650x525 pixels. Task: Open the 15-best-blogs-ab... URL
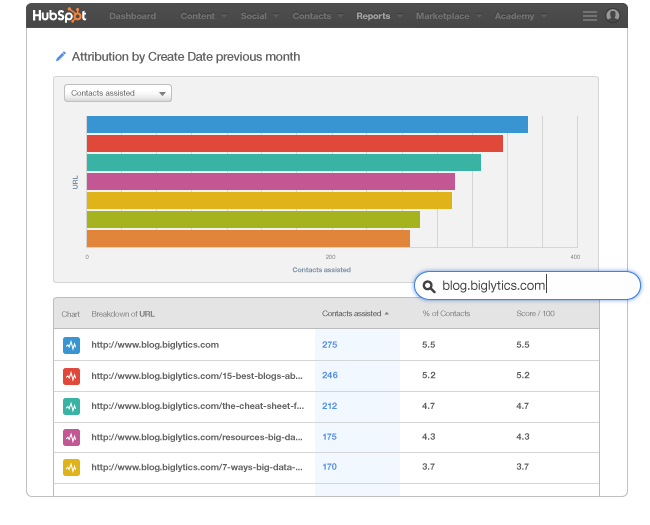tap(197, 376)
